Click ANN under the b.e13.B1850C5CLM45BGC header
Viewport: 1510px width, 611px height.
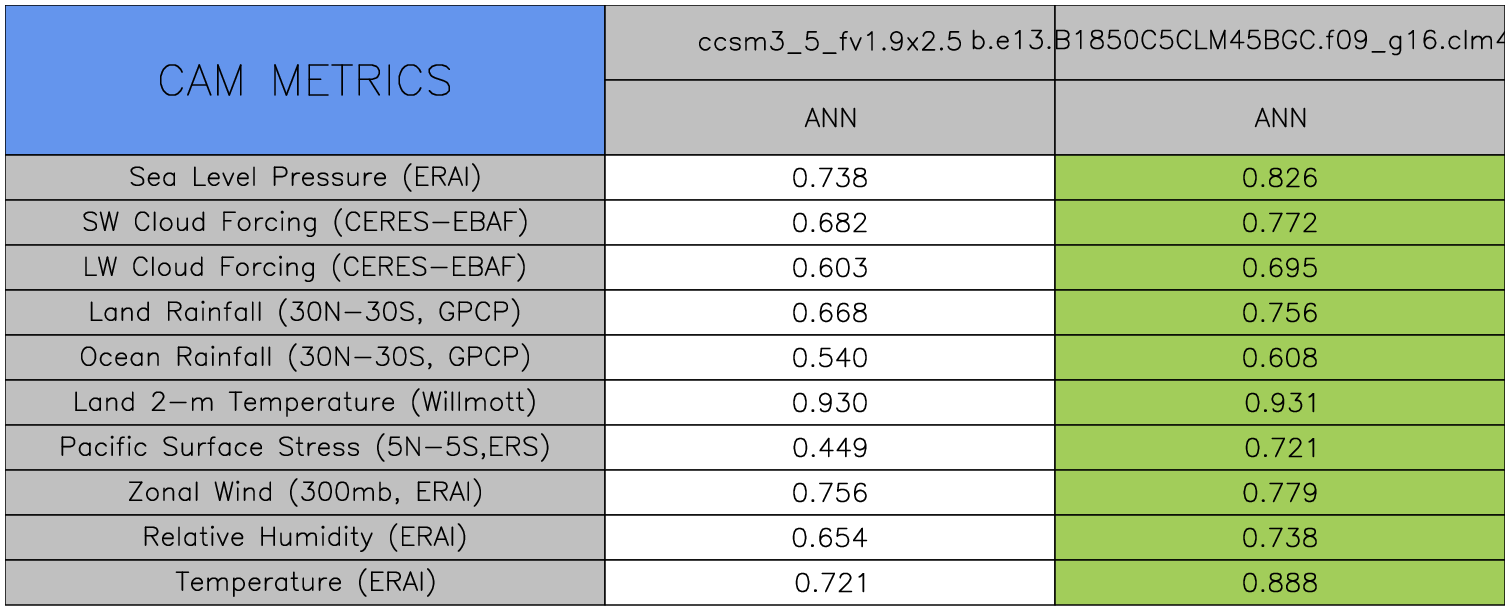[1280, 118]
